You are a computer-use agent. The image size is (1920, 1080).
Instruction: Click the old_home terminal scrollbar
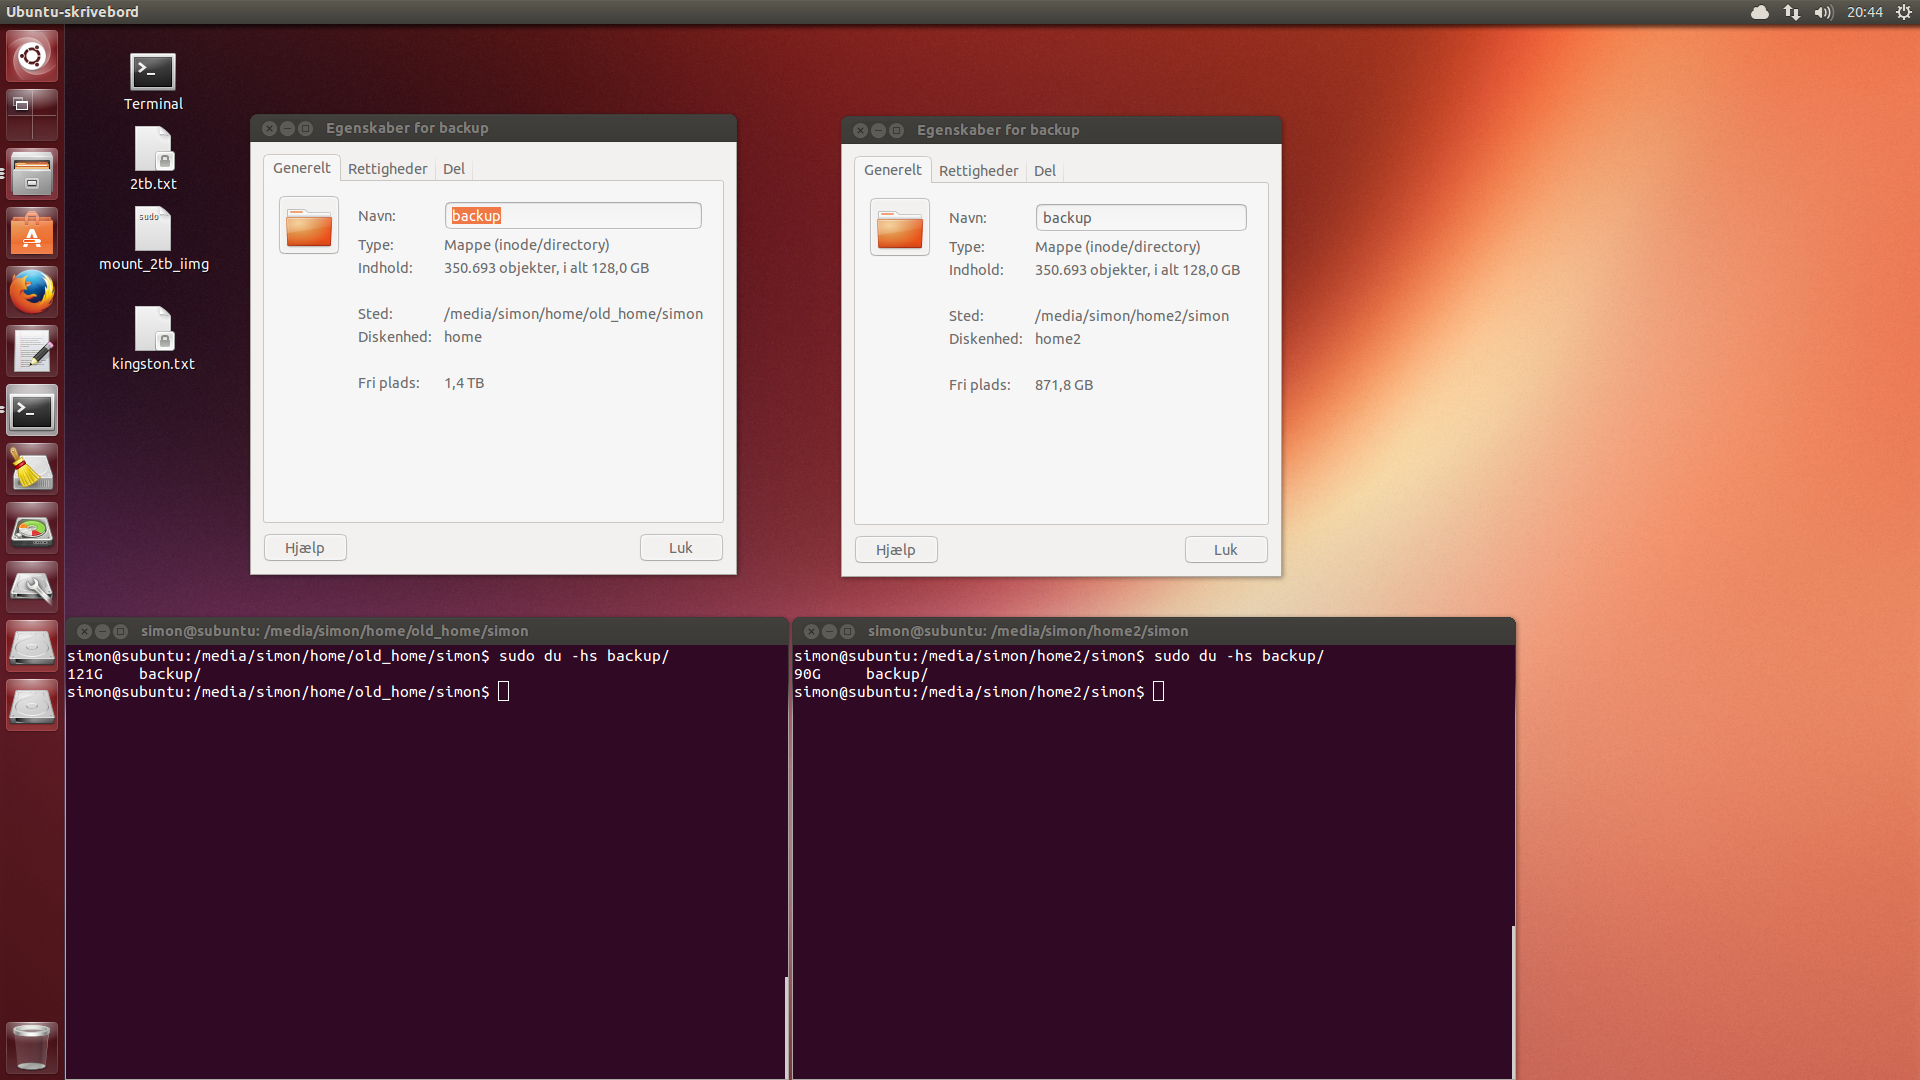point(786,1027)
